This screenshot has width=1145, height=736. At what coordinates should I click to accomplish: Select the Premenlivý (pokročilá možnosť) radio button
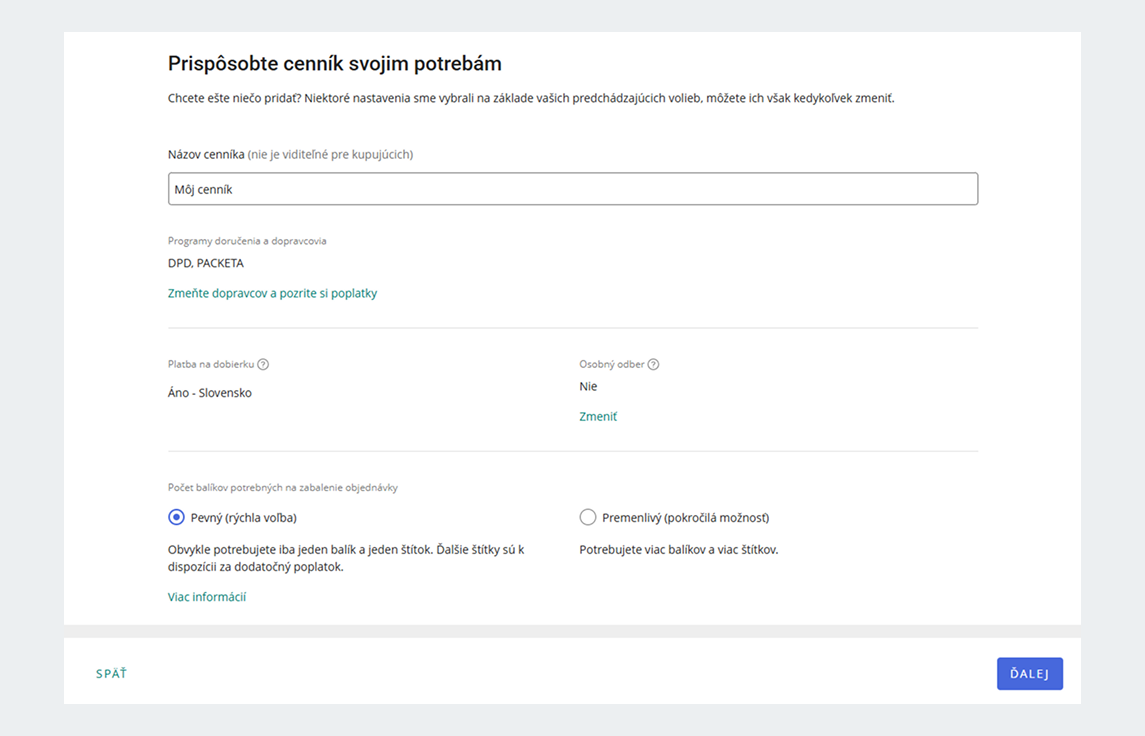tap(588, 518)
